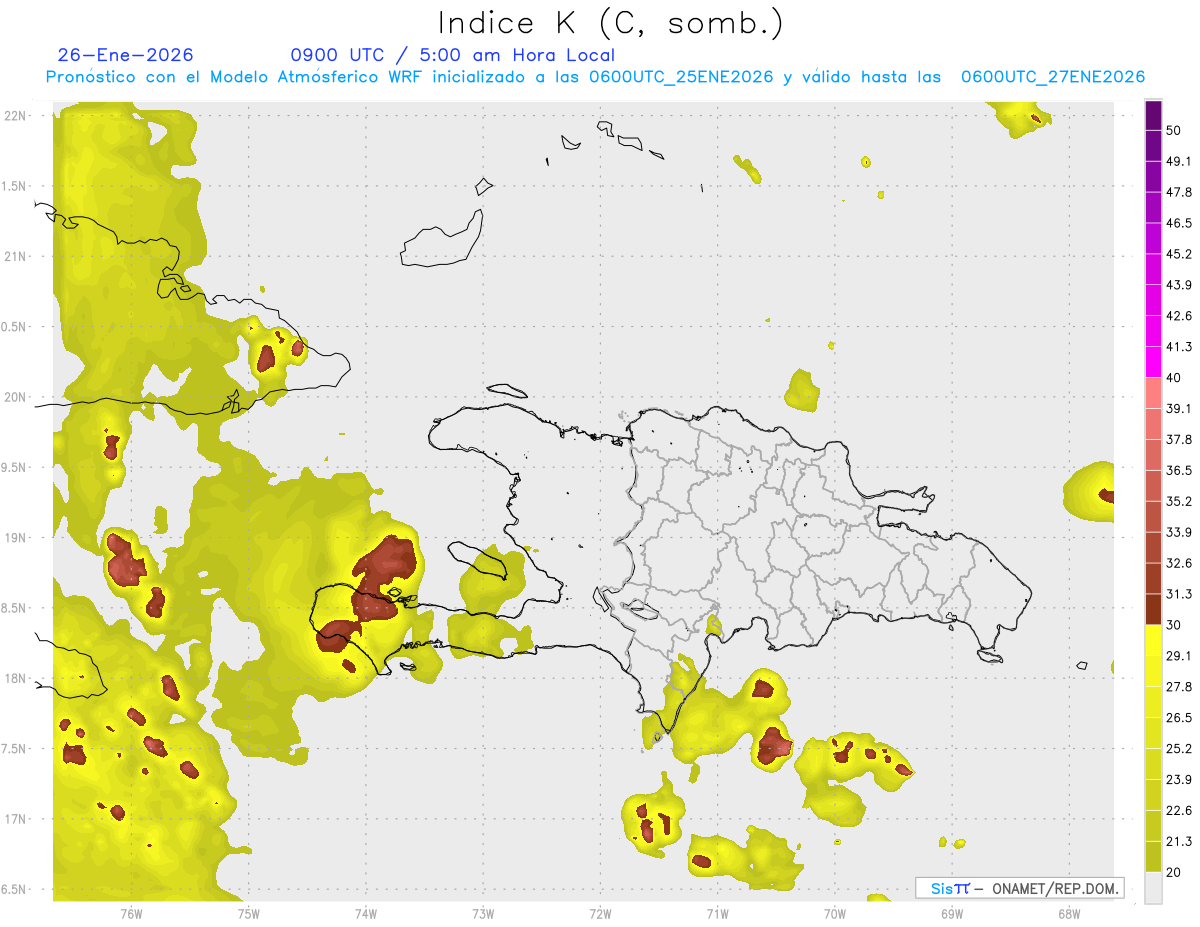Pick the pink legend swatch between 39.1 and 40

tap(1153, 393)
